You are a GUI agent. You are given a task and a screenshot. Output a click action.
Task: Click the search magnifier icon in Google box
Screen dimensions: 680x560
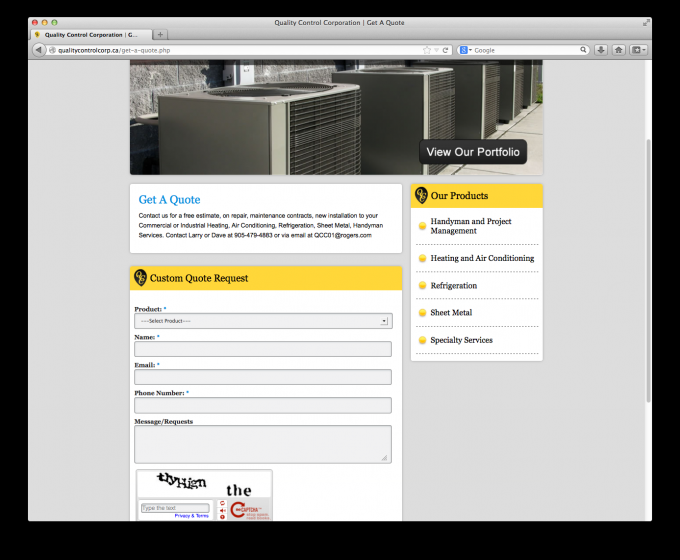coord(583,50)
